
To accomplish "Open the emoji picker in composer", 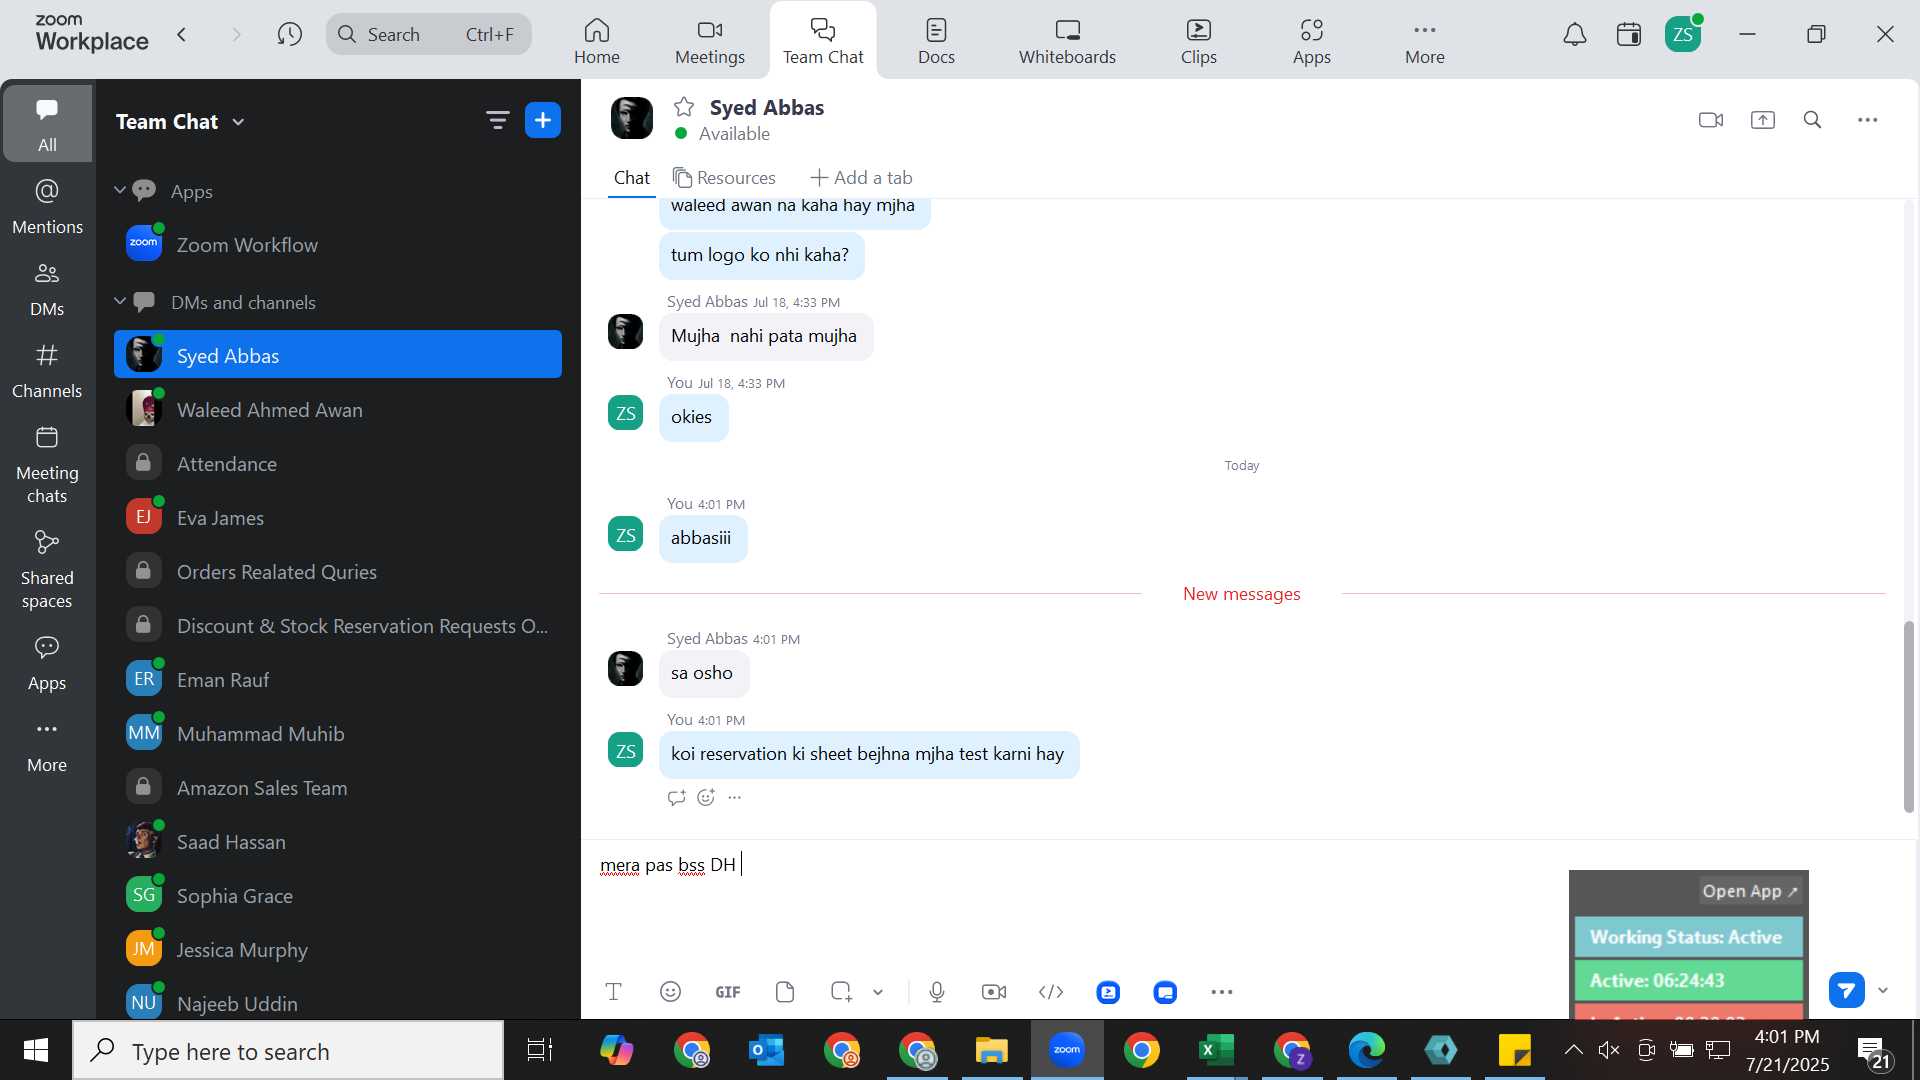I will click(x=670, y=992).
